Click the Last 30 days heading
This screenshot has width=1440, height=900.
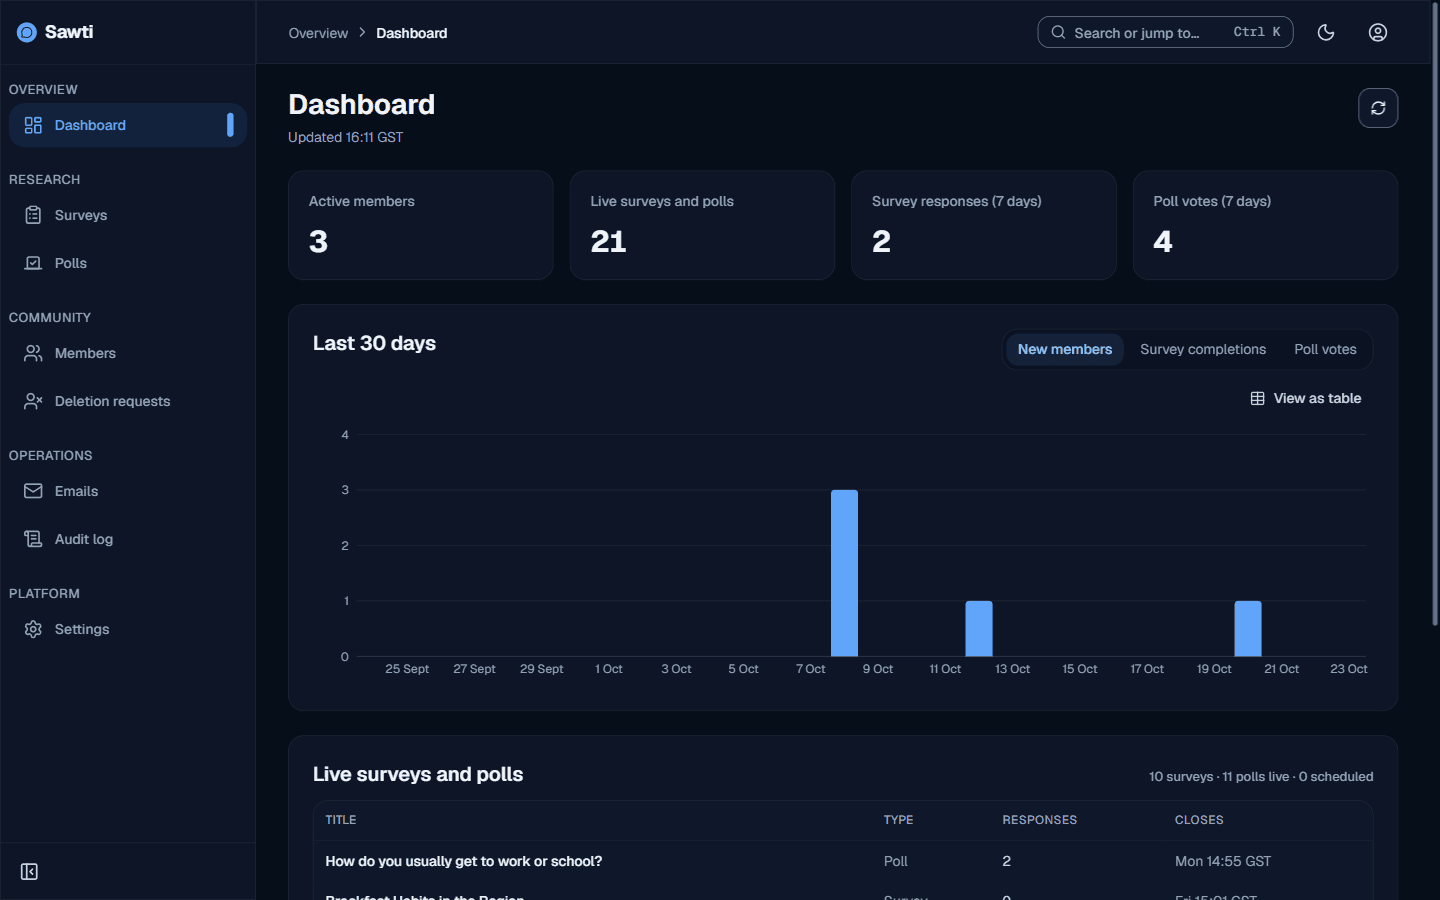tap(374, 343)
